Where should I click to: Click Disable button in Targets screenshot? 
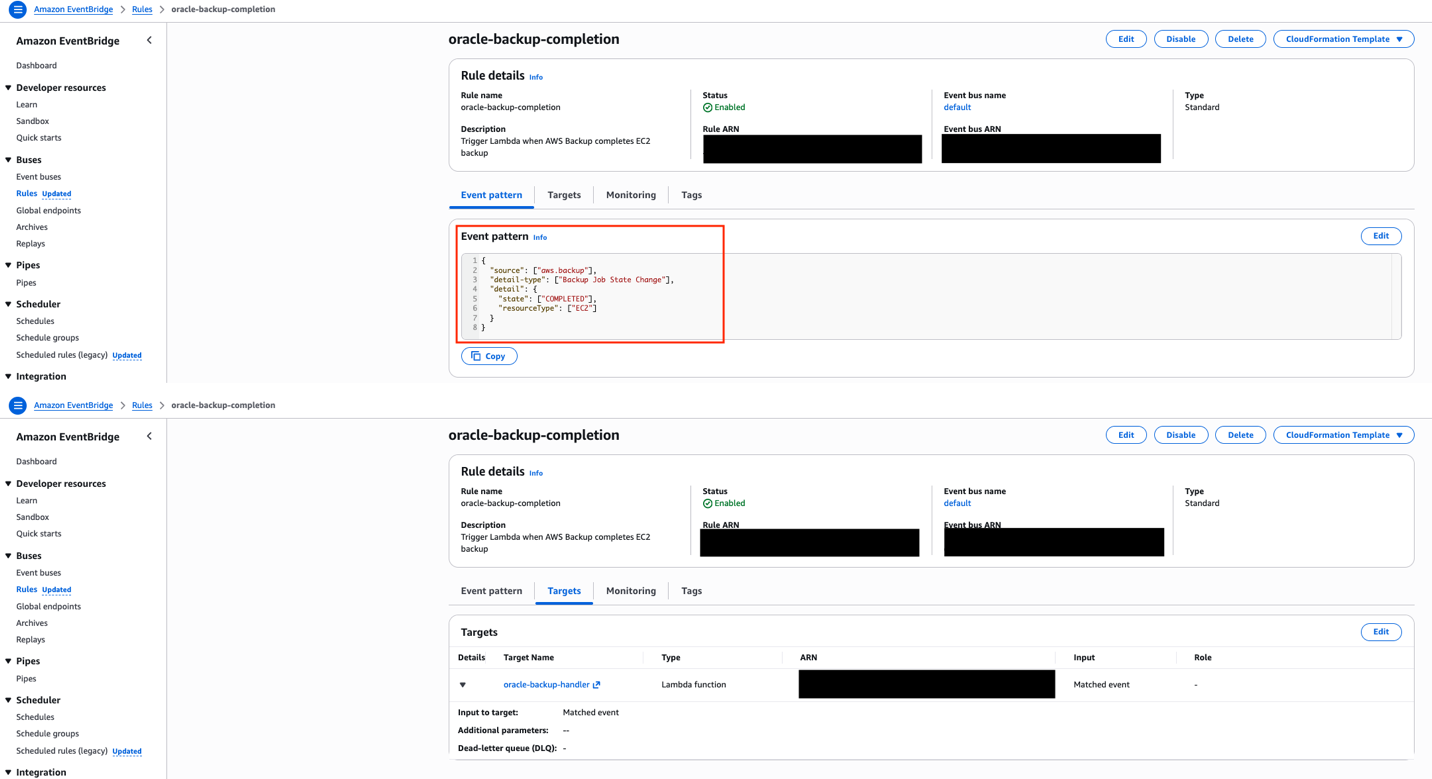[x=1180, y=435]
